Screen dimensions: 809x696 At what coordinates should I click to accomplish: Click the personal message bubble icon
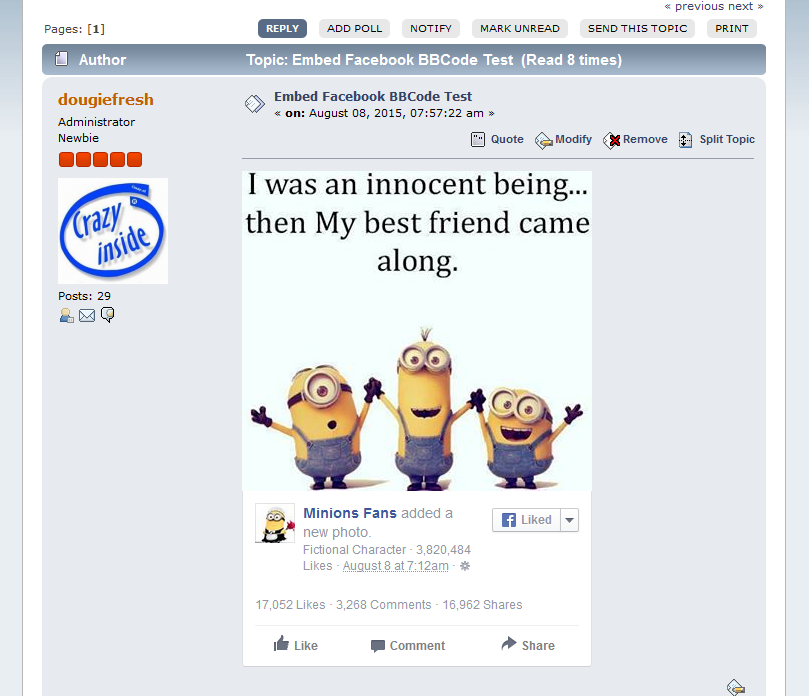[x=107, y=314]
